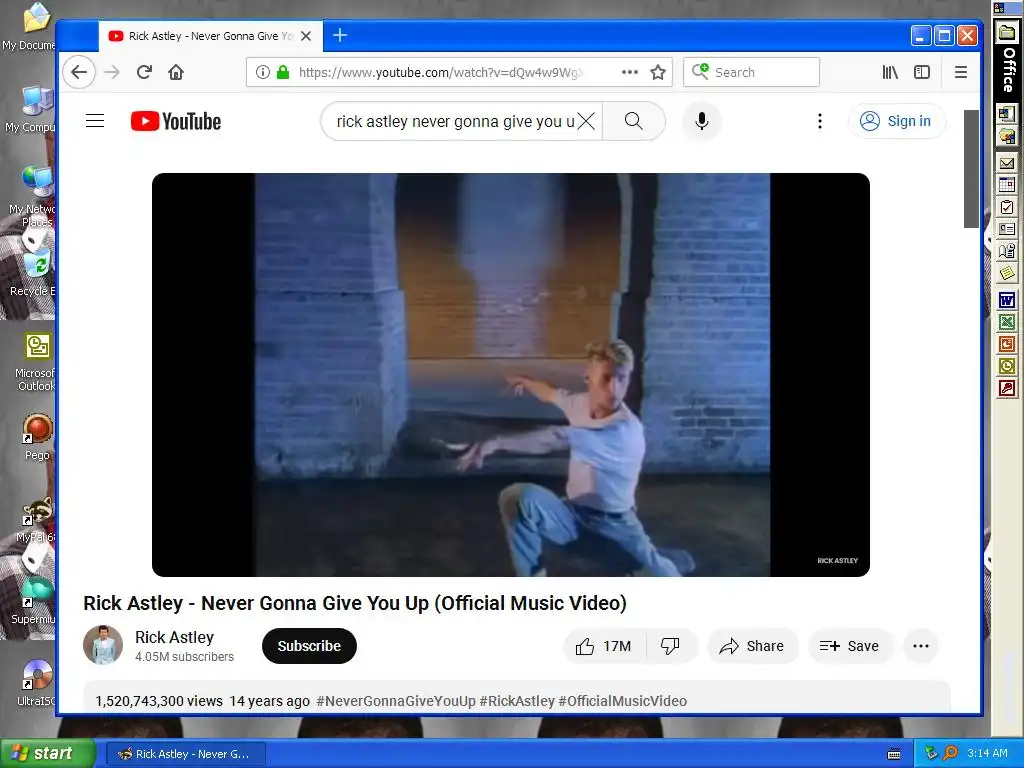Toggle the browser sidebar view

click(921, 72)
